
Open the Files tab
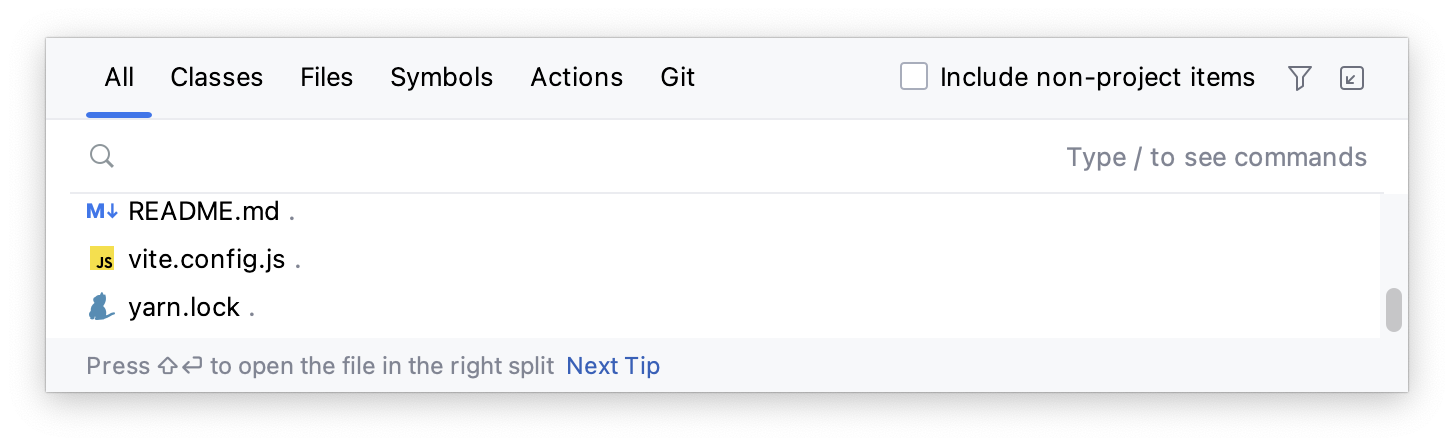[327, 78]
